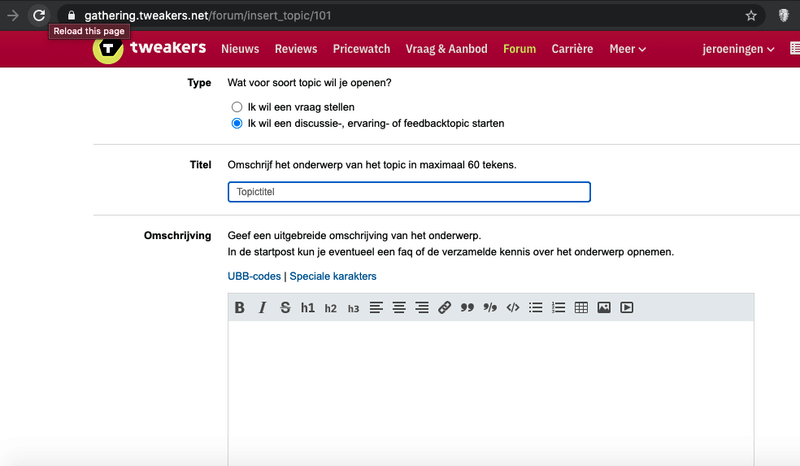Screen dimensions: 800x466
Task: Open the Speciale karakters link
Action: click(x=333, y=276)
